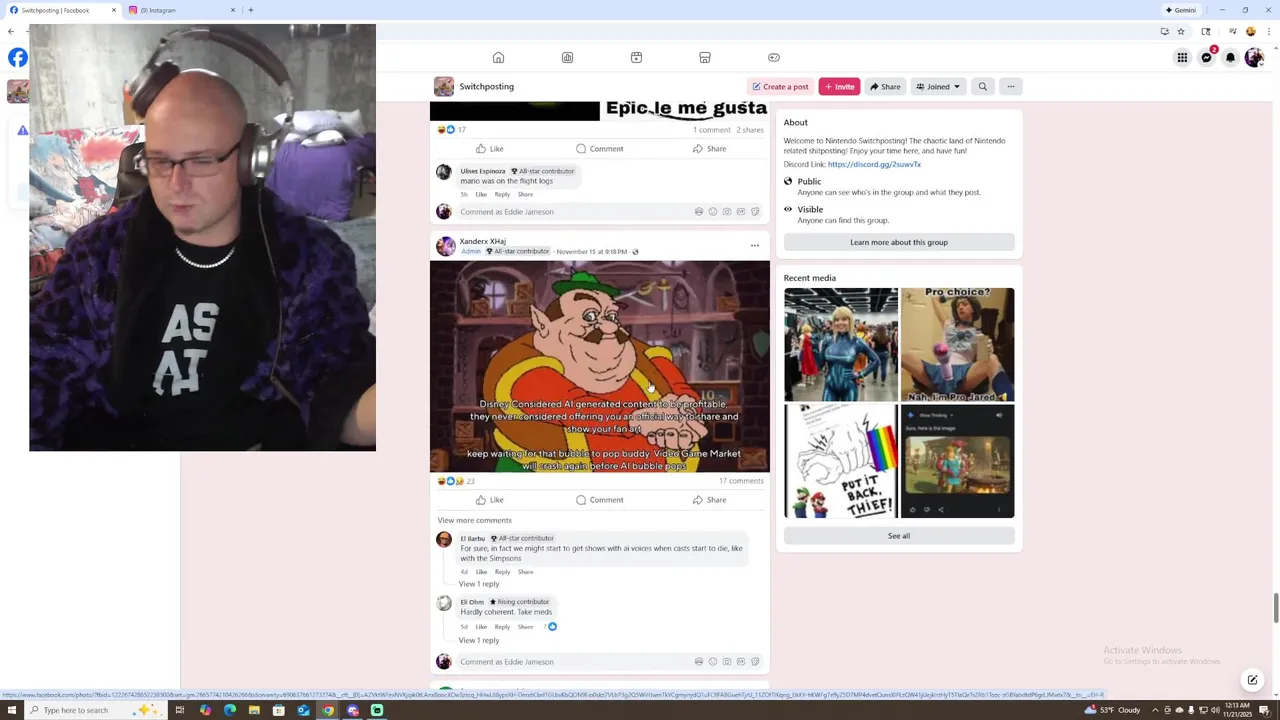Open the Switchposting group name link
Image resolution: width=1280 pixels, height=720 pixels.
point(486,87)
